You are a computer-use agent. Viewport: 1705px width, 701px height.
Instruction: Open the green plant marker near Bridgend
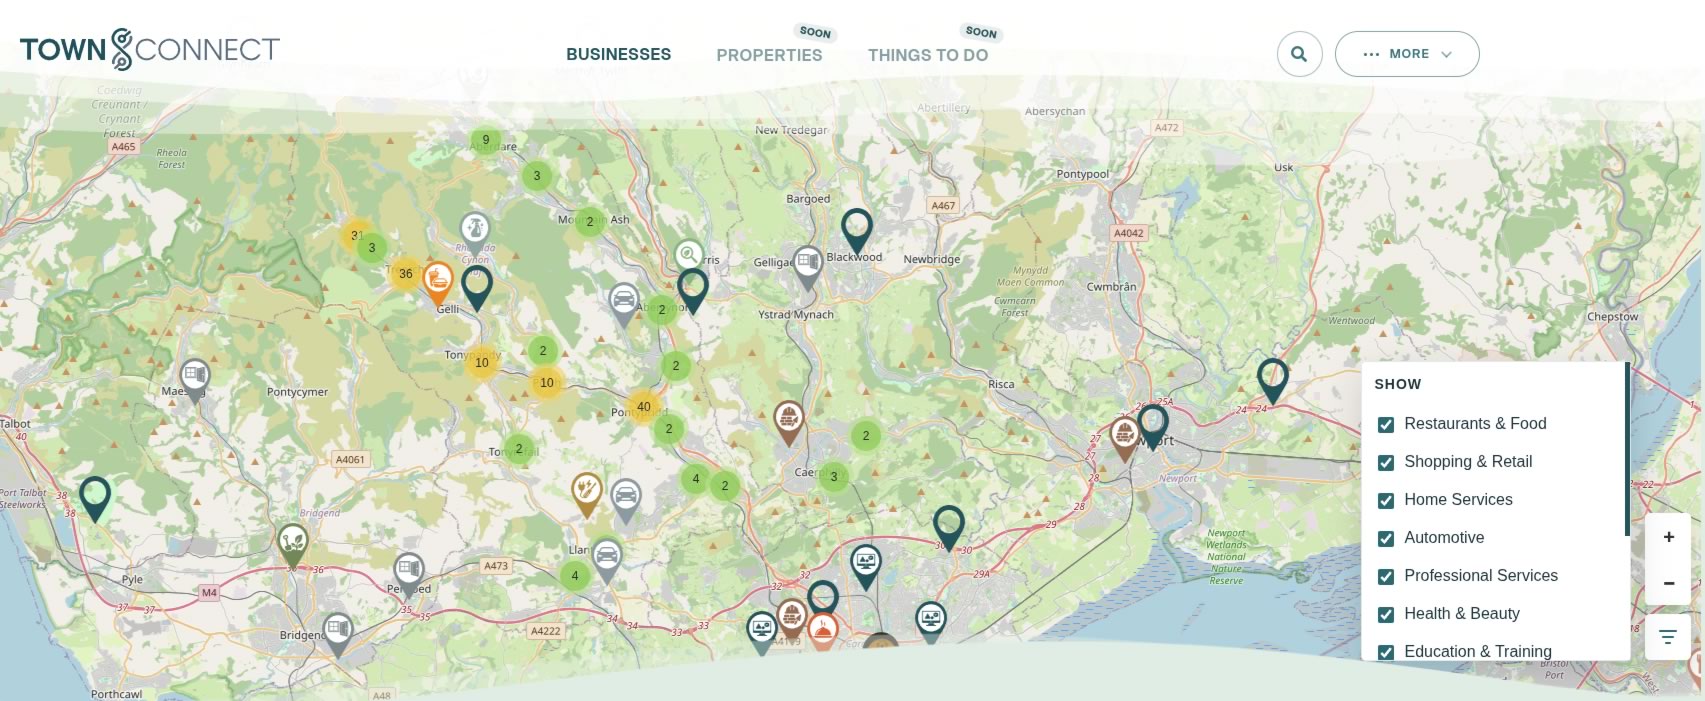click(293, 545)
